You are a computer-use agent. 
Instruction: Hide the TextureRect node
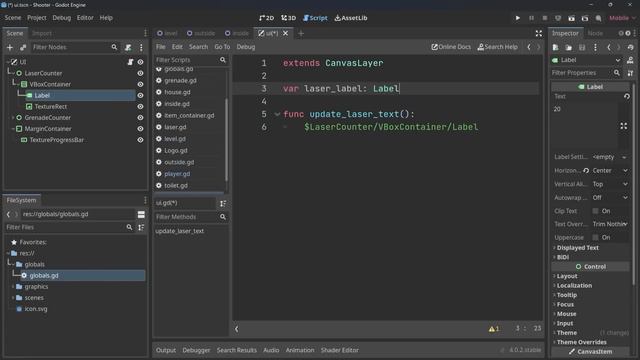click(x=140, y=107)
